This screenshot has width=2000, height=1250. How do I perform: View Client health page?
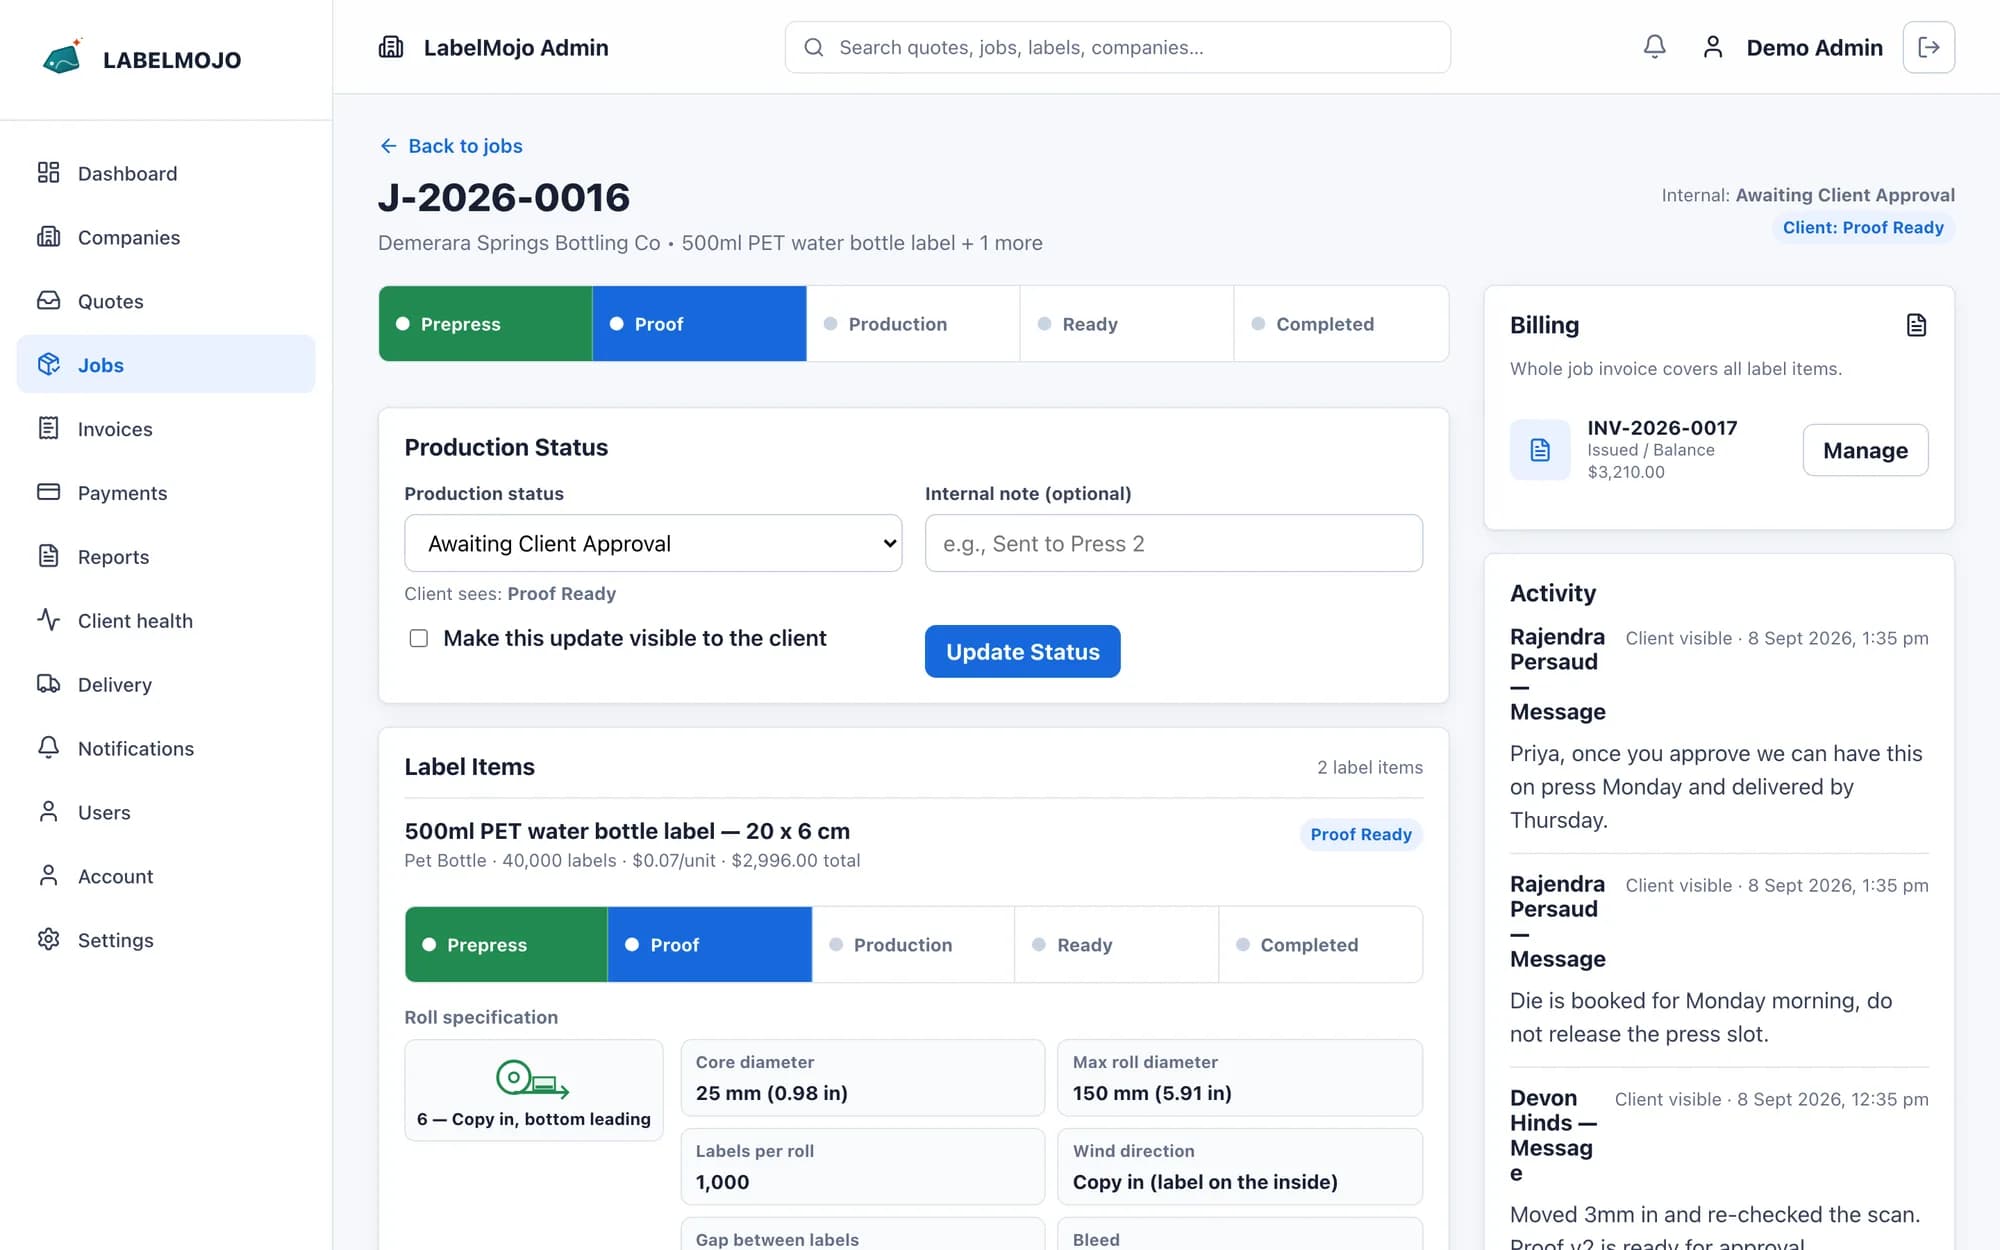pos(166,621)
